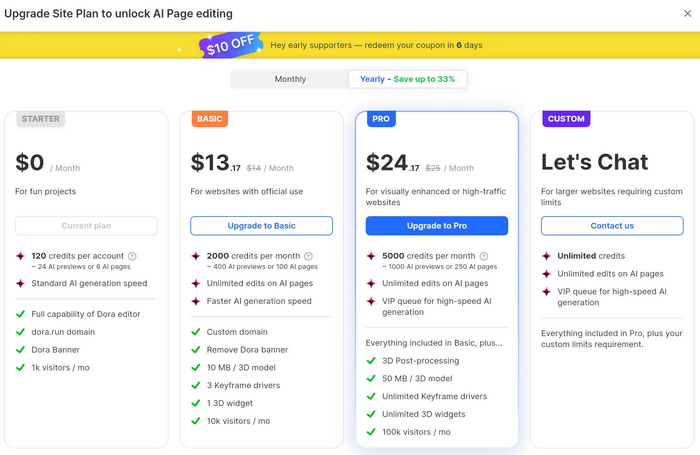Click the blue PRO plan tag

click(381, 119)
